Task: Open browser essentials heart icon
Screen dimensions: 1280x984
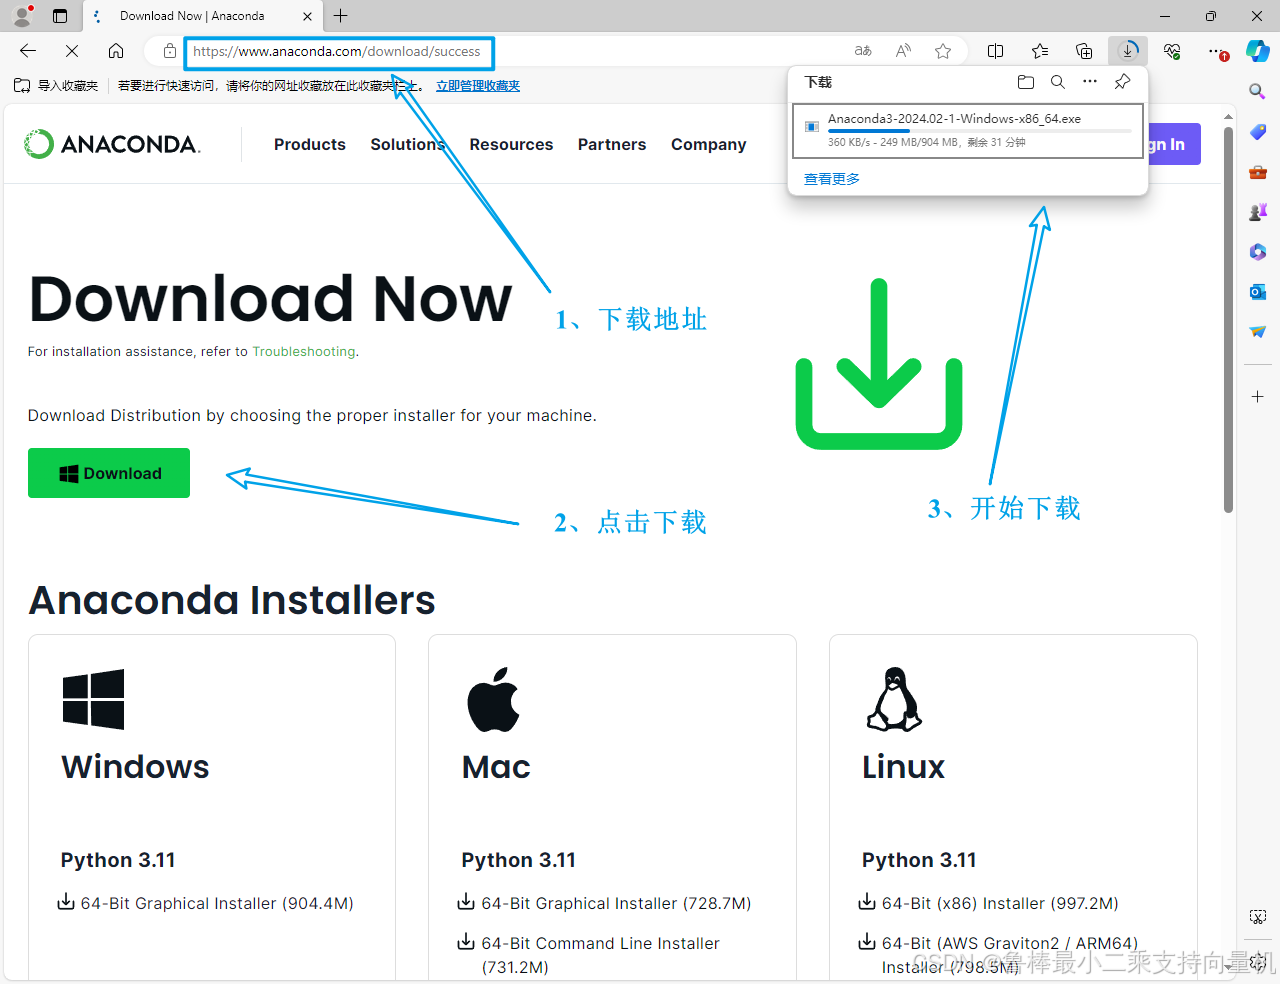Action: 1172,51
